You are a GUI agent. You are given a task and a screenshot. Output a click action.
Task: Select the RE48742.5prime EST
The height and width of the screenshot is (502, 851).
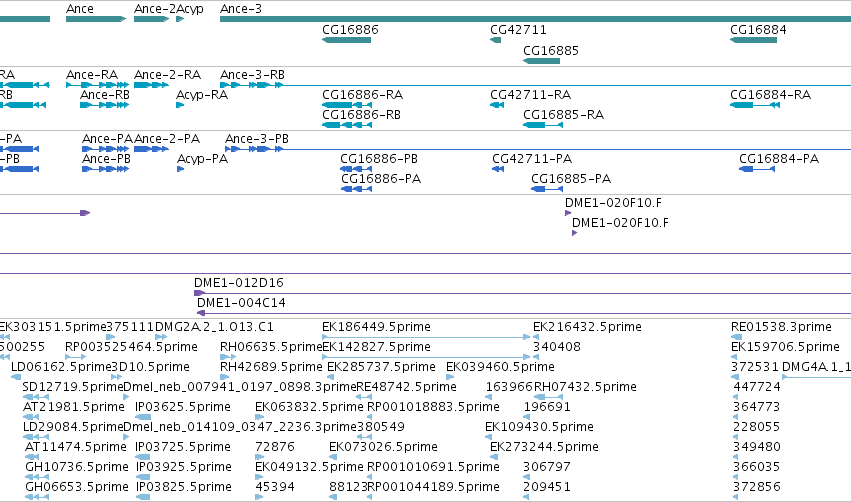(x=364, y=397)
